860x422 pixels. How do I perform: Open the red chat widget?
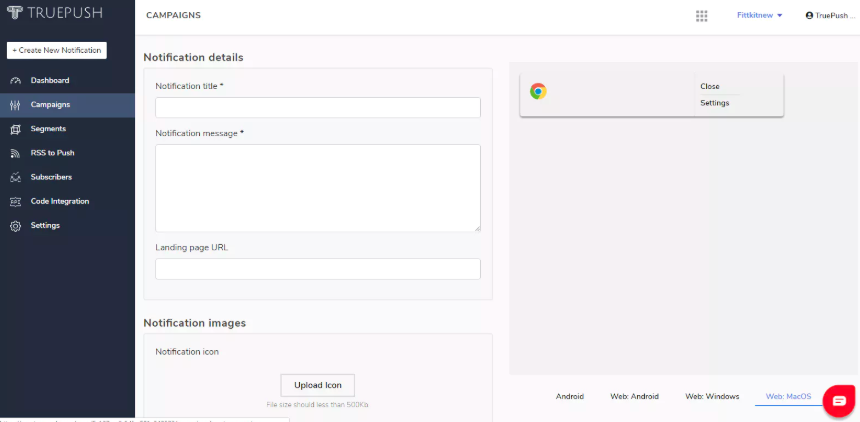coord(839,401)
